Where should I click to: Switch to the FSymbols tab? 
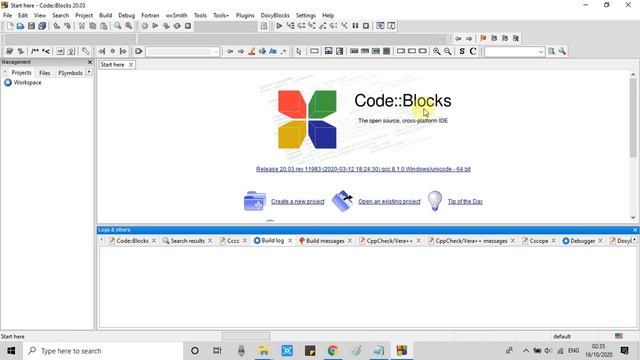(70, 73)
